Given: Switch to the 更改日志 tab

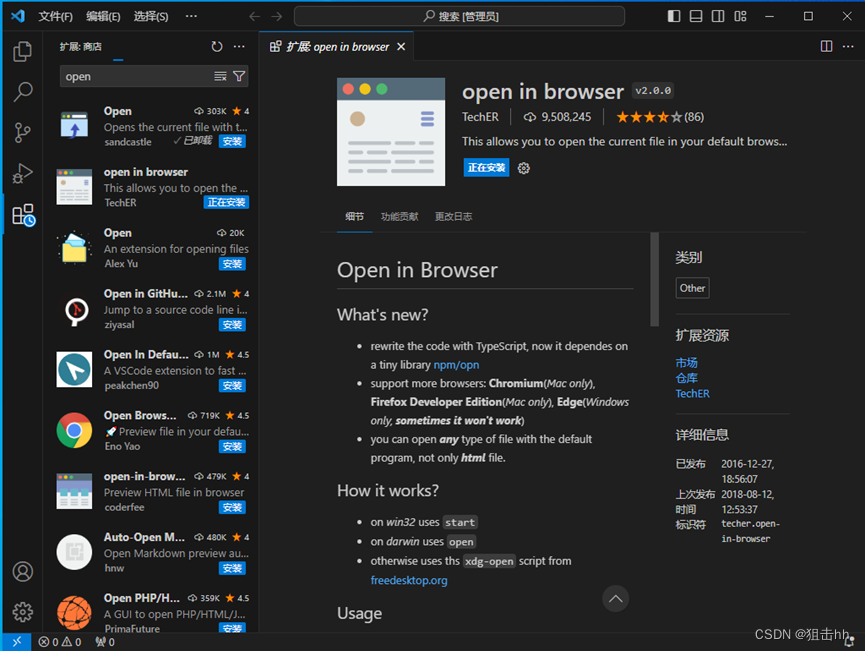Looking at the screenshot, I should click(x=453, y=216).
